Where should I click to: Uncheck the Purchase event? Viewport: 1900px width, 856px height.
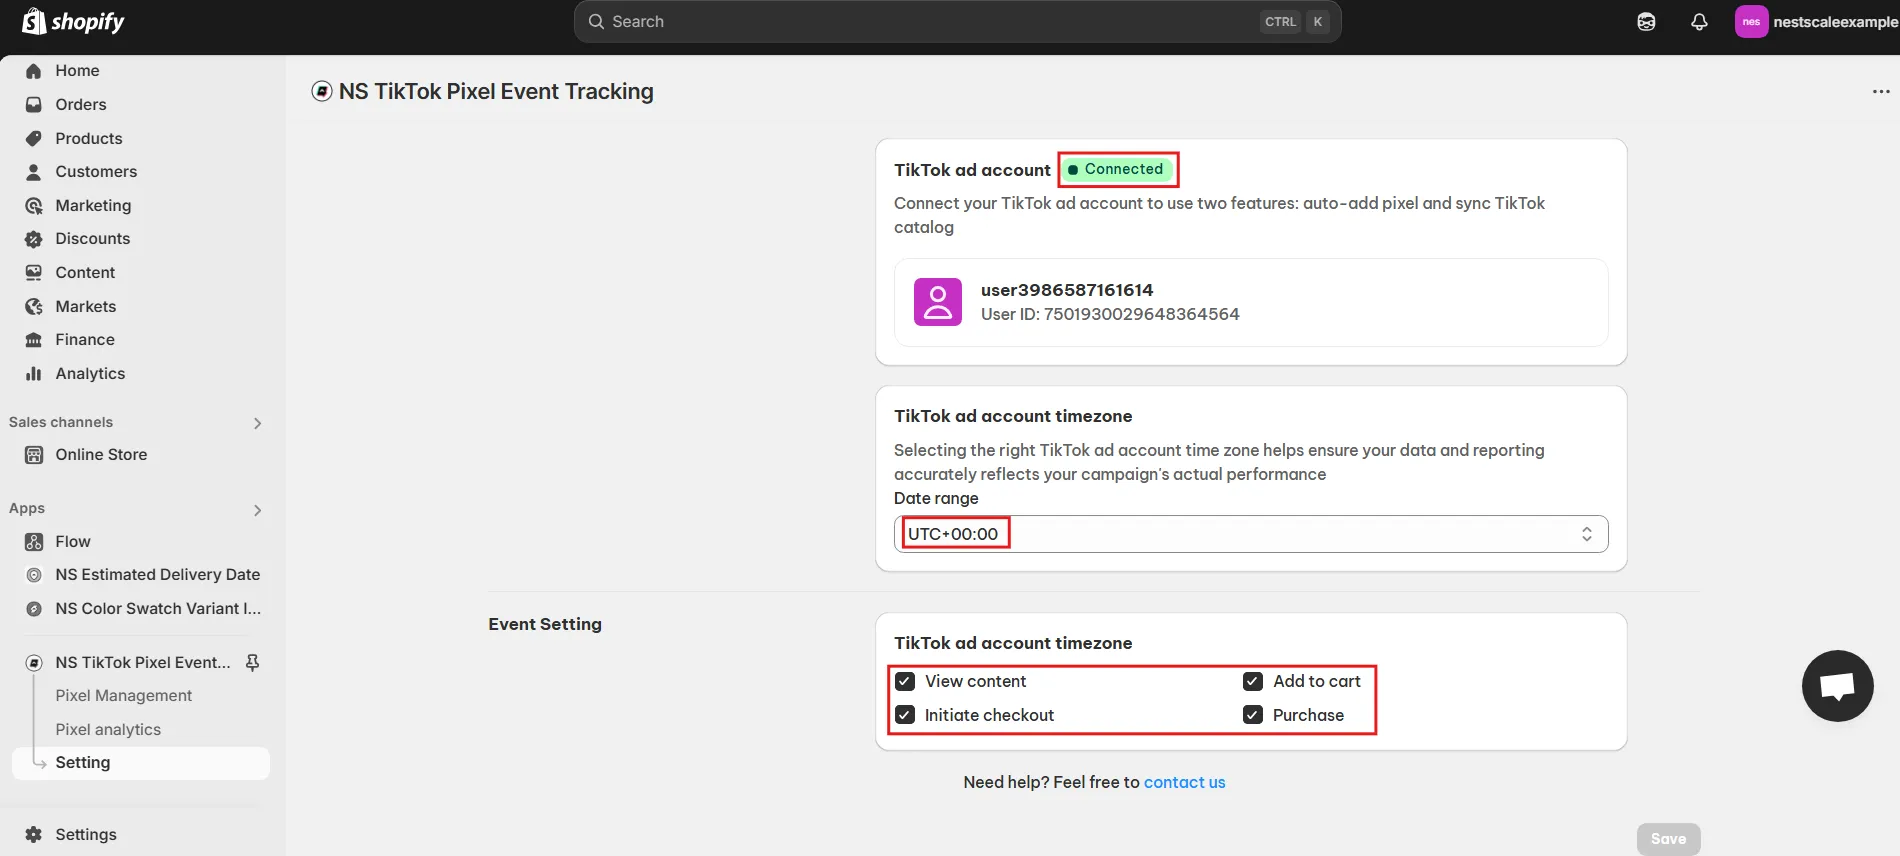[x=1253, y=716]
